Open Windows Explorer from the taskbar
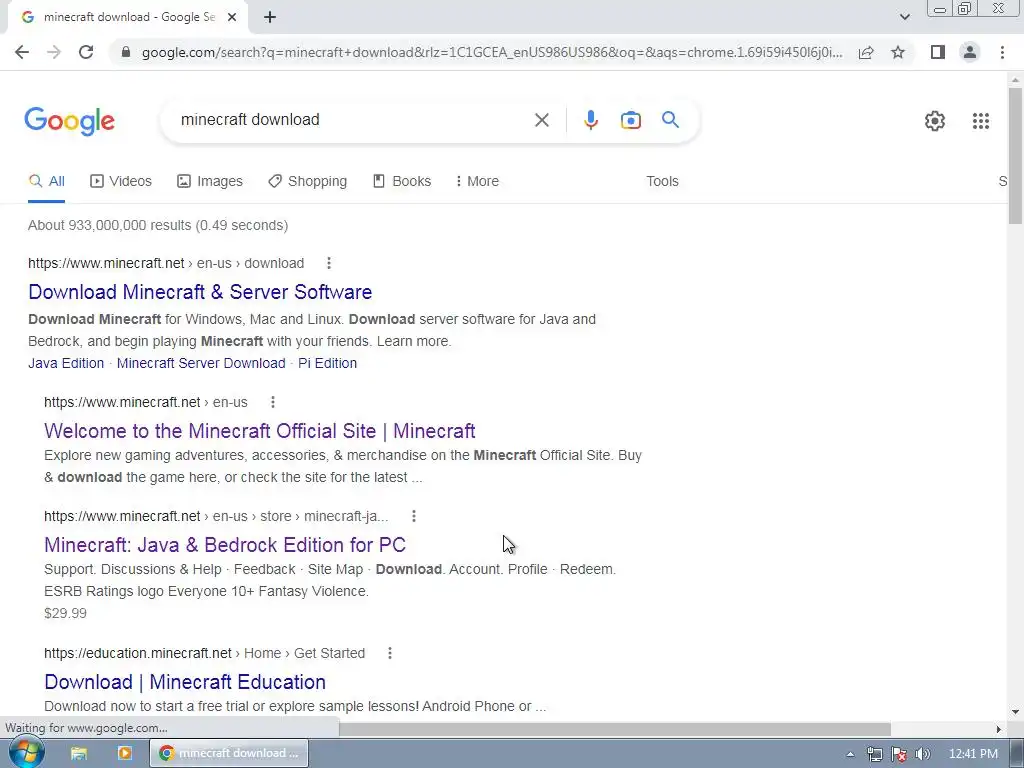The width and height of the screenshot is (1024, 768). 78,754
